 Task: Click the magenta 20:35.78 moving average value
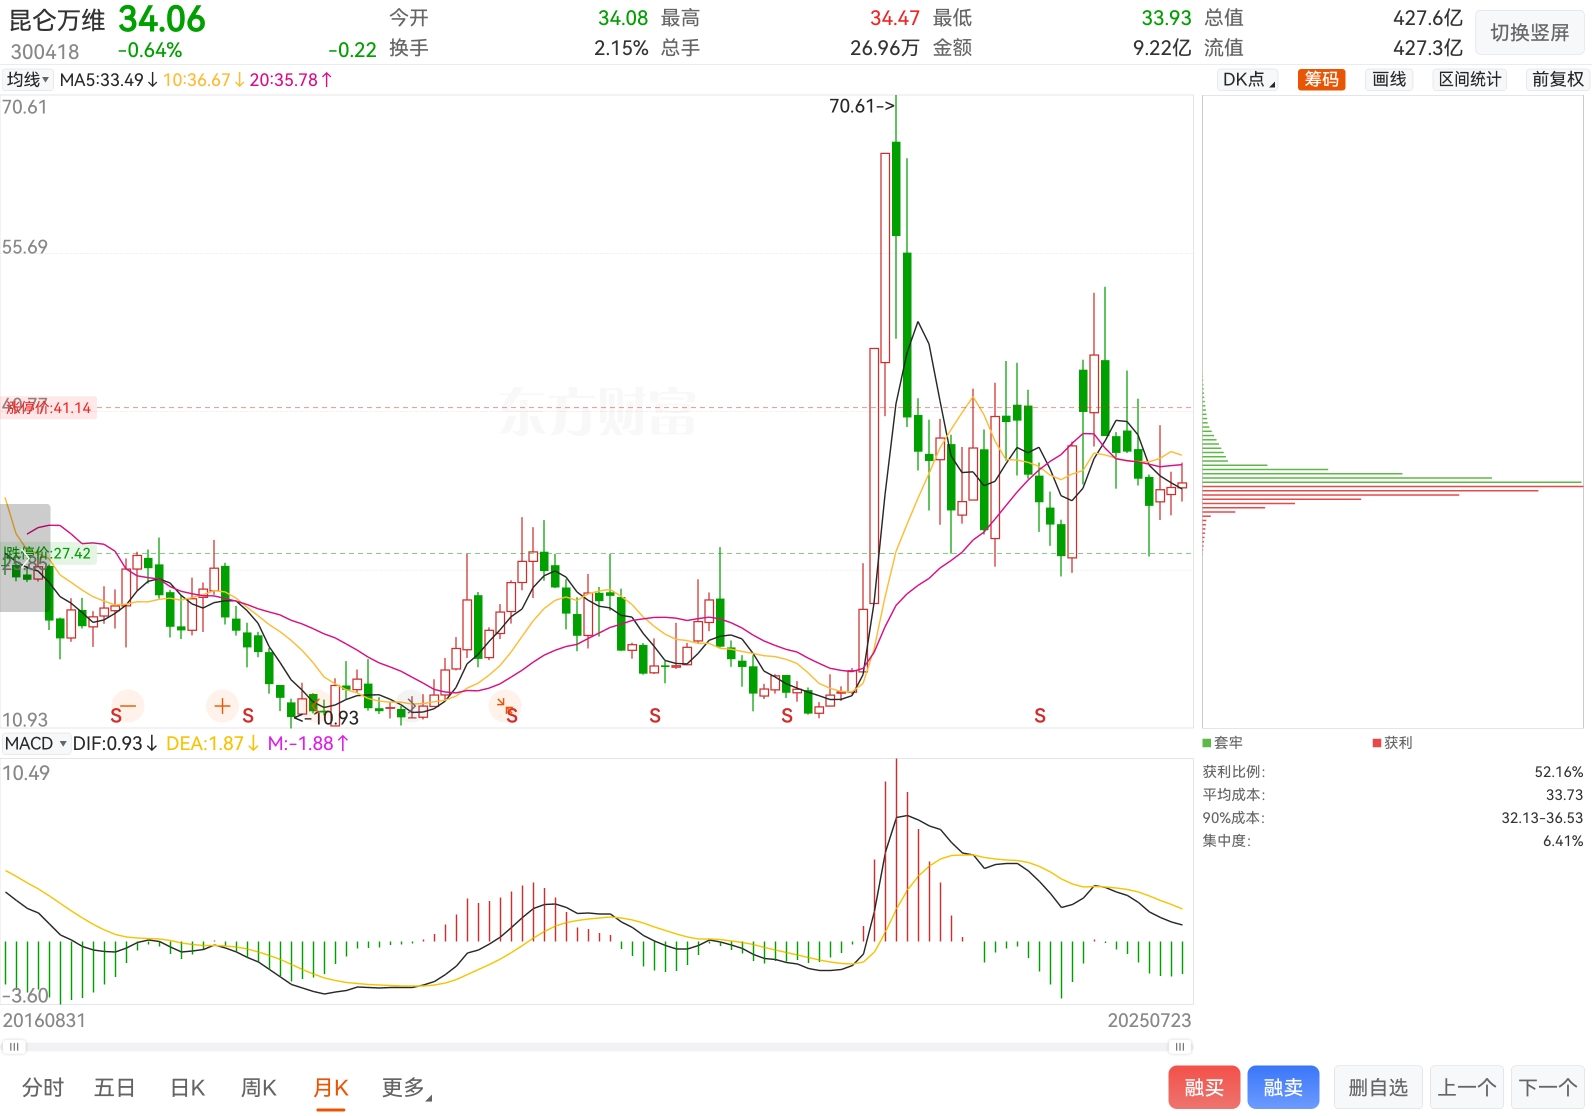(291, 80)
